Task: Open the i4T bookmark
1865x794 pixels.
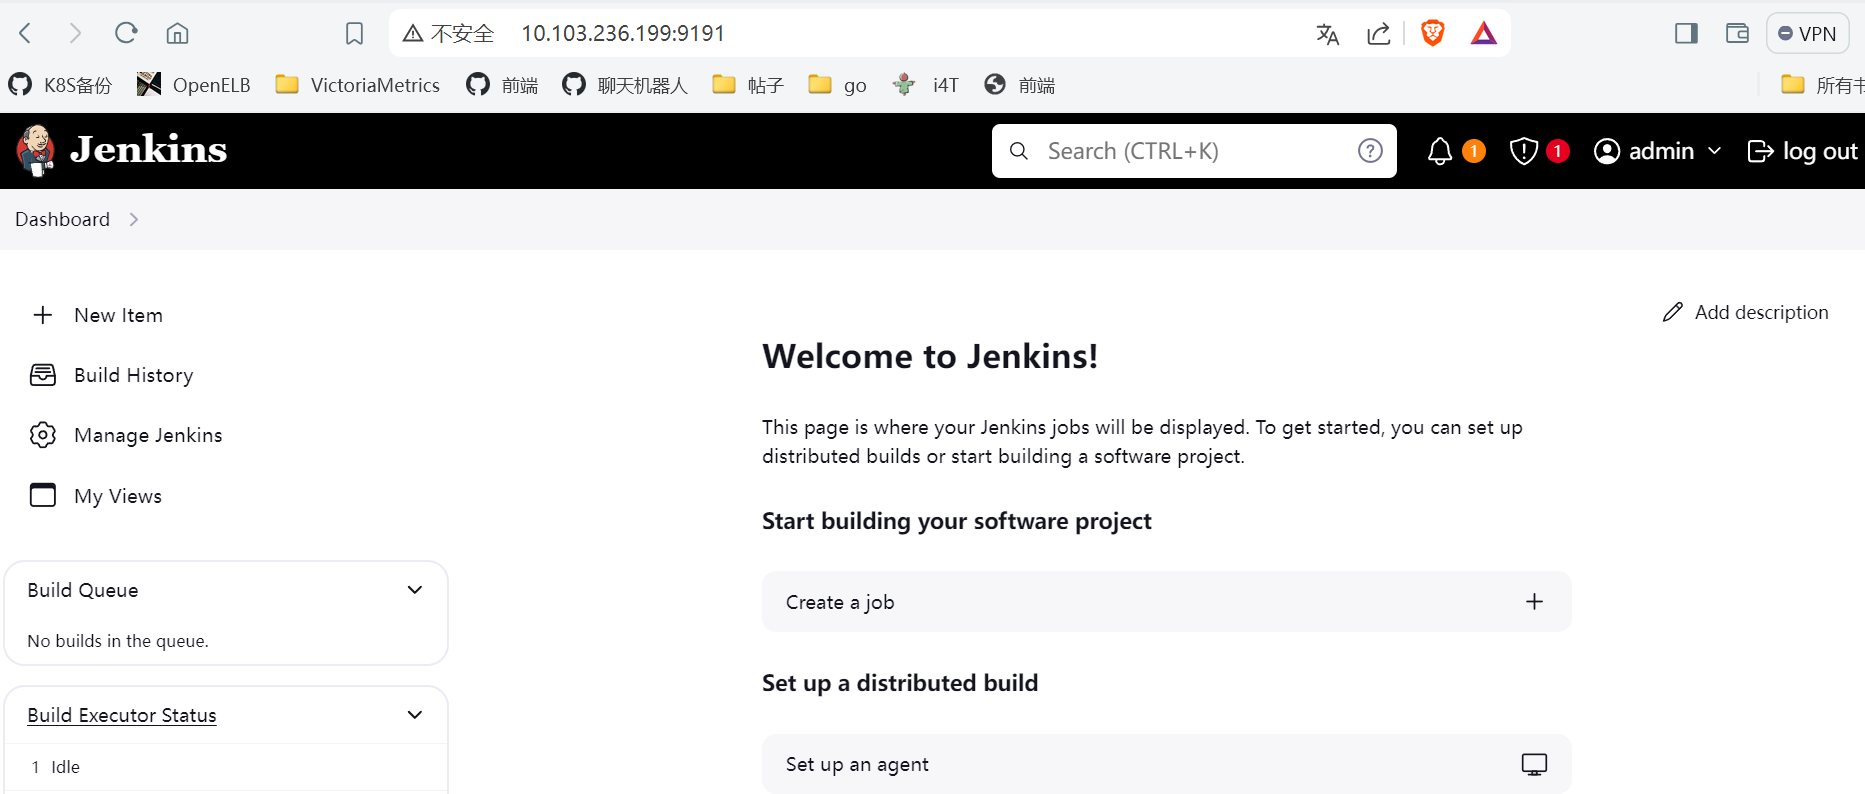Action: tap(926, 85)
